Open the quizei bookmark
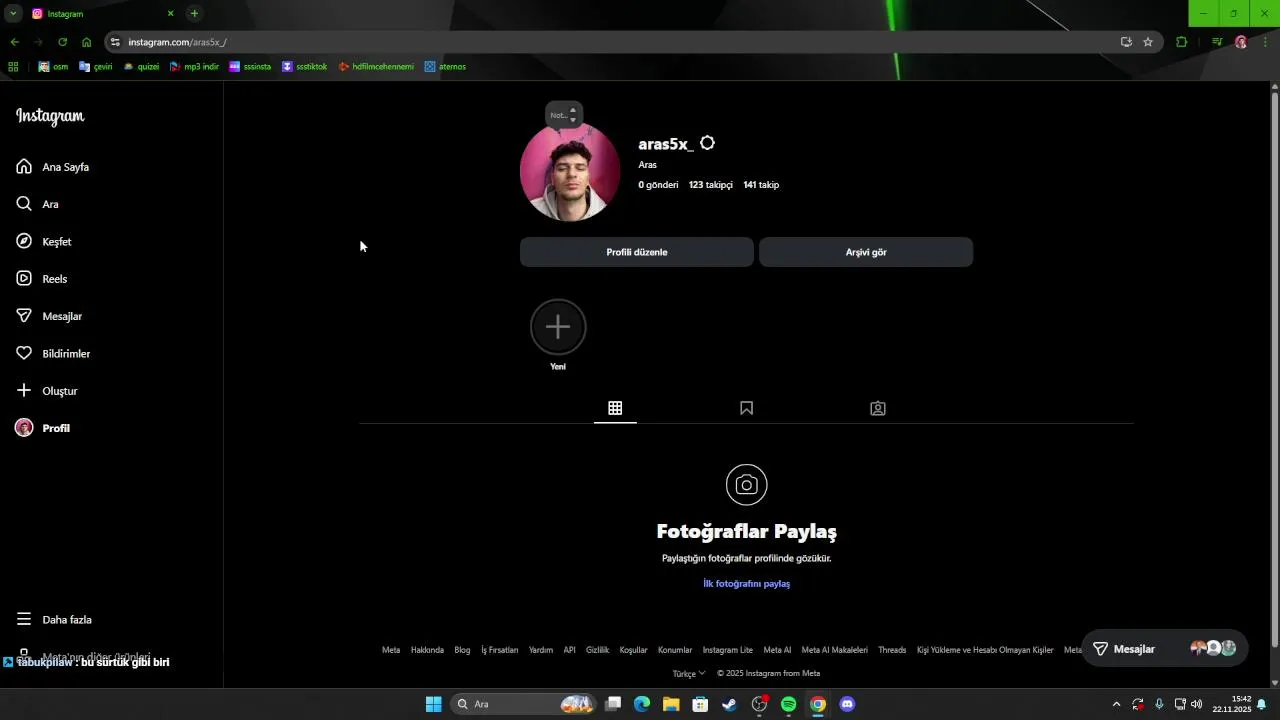The height and width of the screenshot is (720, 1280). 141,67
